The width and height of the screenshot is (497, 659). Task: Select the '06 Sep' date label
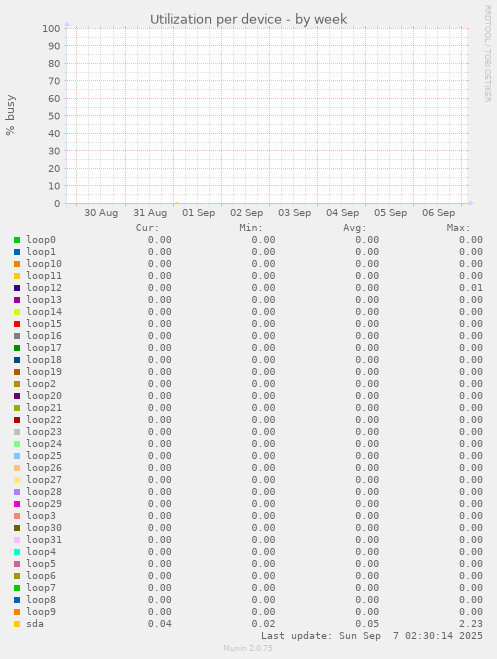tap(439, 213)
